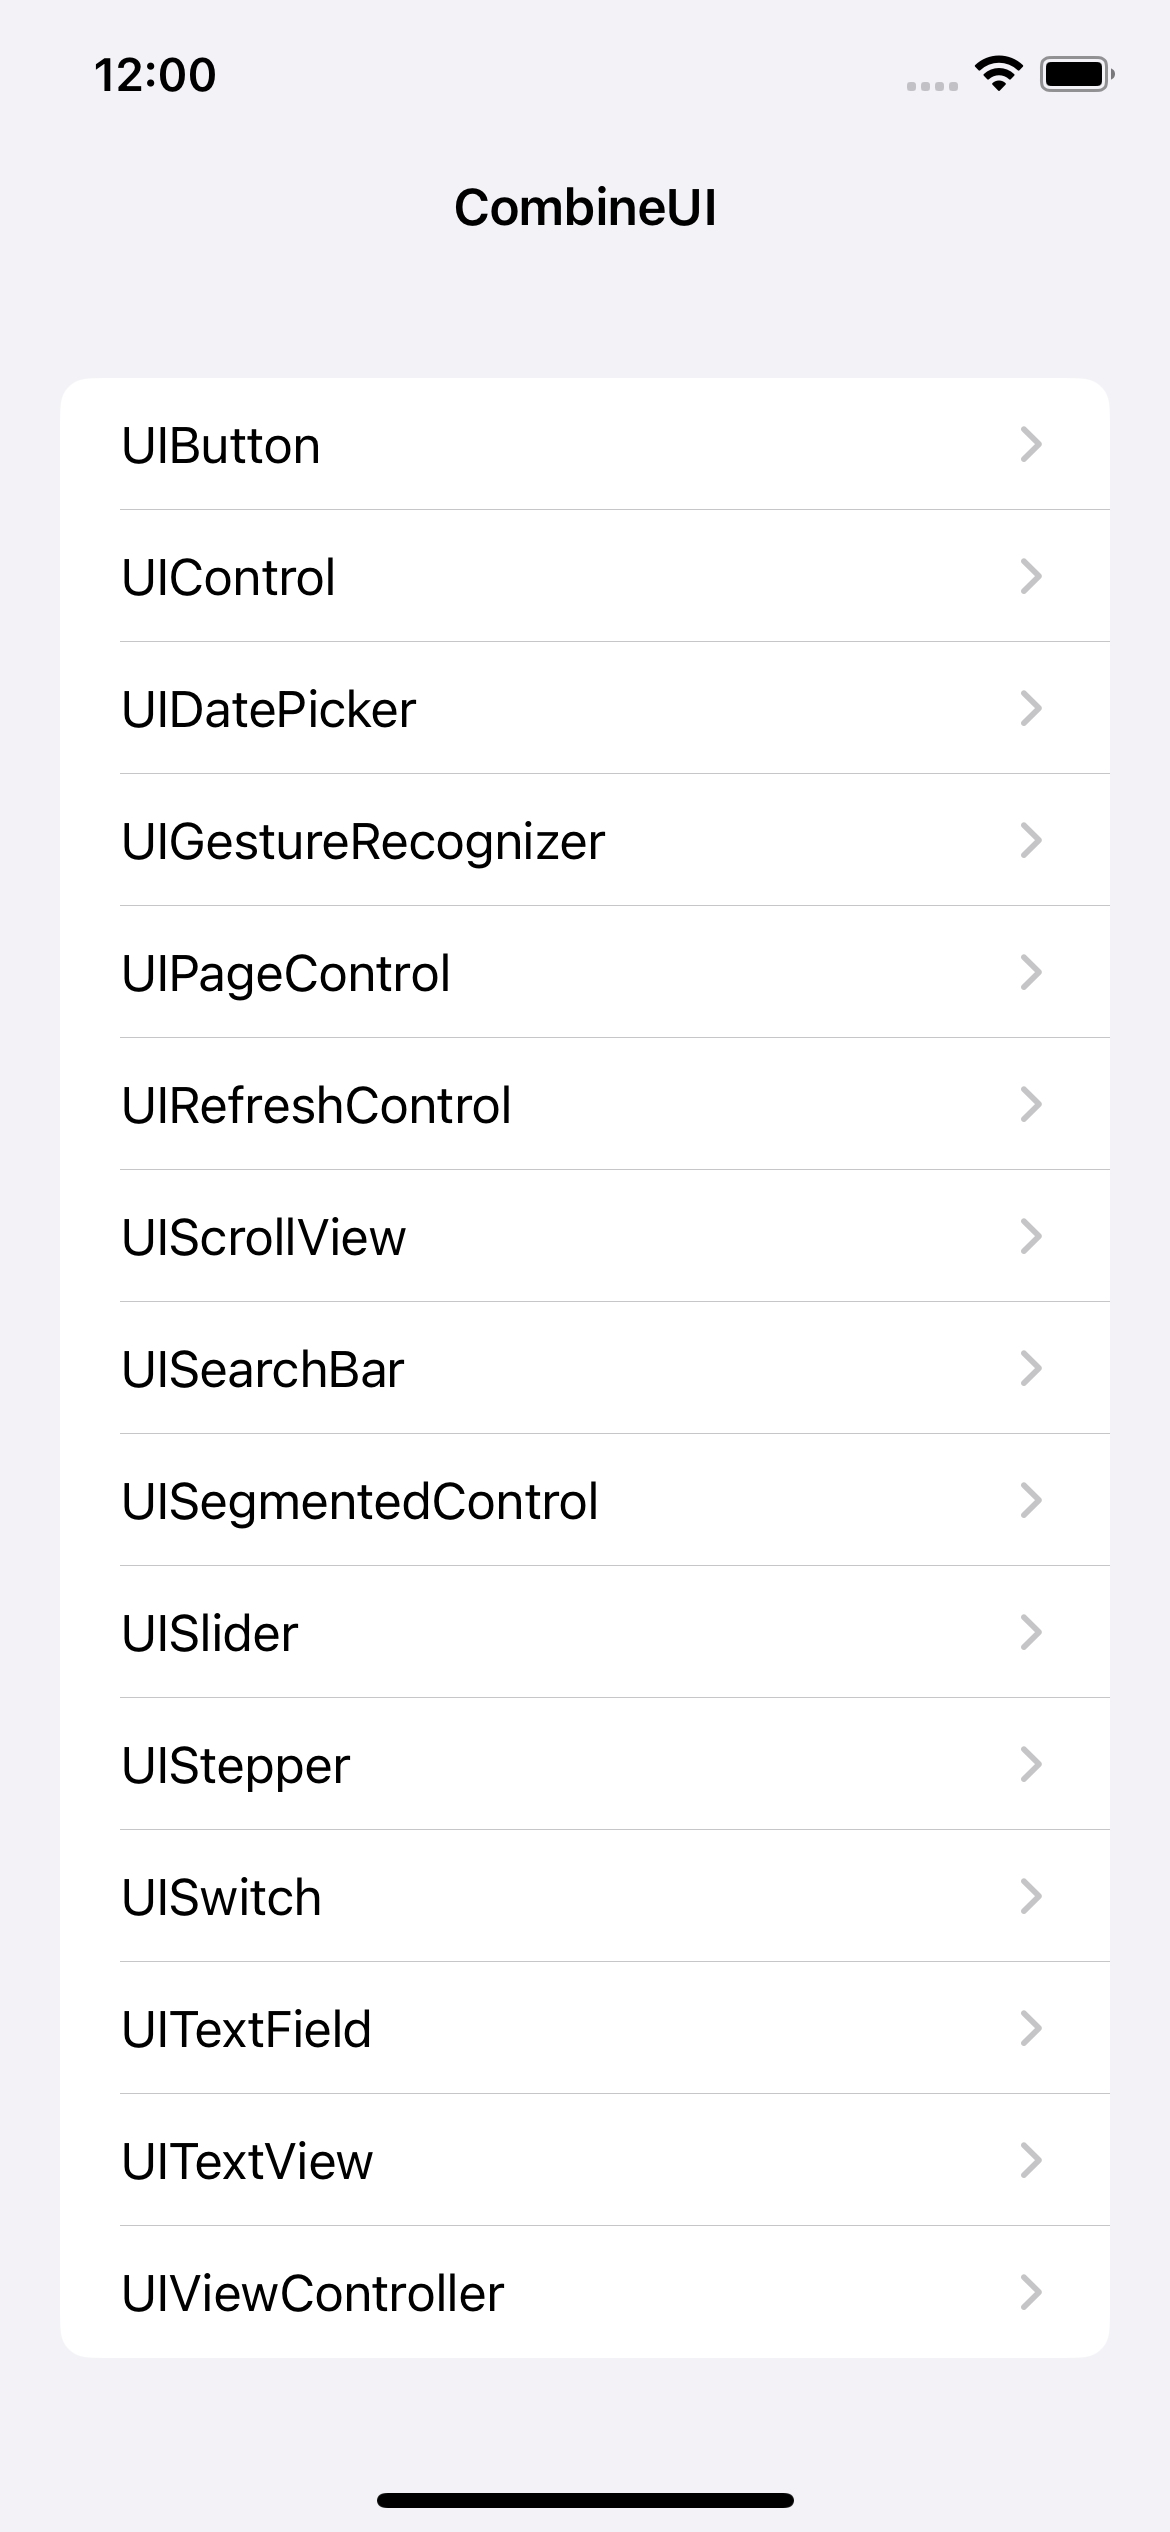This screenshot has height=2532, width=1170.
Task: Tap the 12:00 clock in status bar
Action: [x=155, y=75]
